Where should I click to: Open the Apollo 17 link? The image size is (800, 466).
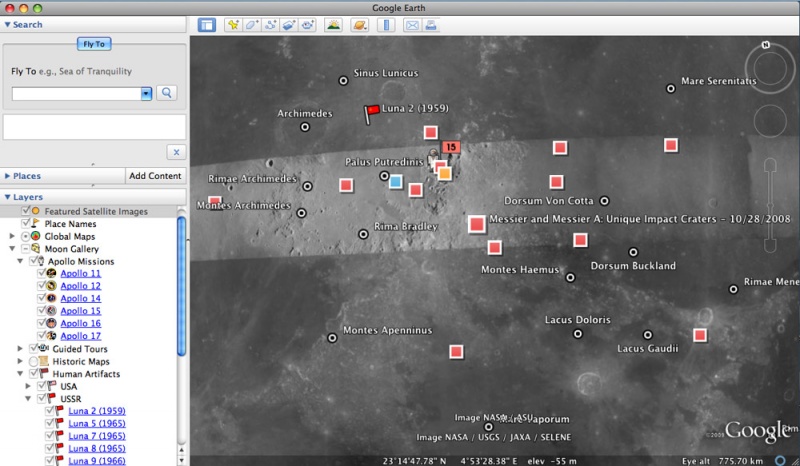(81, 336)
